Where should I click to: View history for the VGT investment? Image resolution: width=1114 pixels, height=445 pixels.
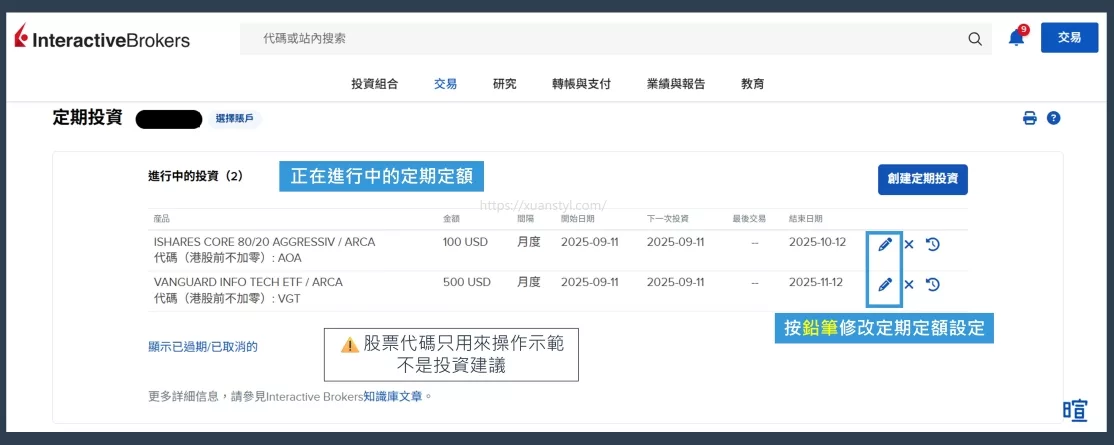(x=933, y=284)
